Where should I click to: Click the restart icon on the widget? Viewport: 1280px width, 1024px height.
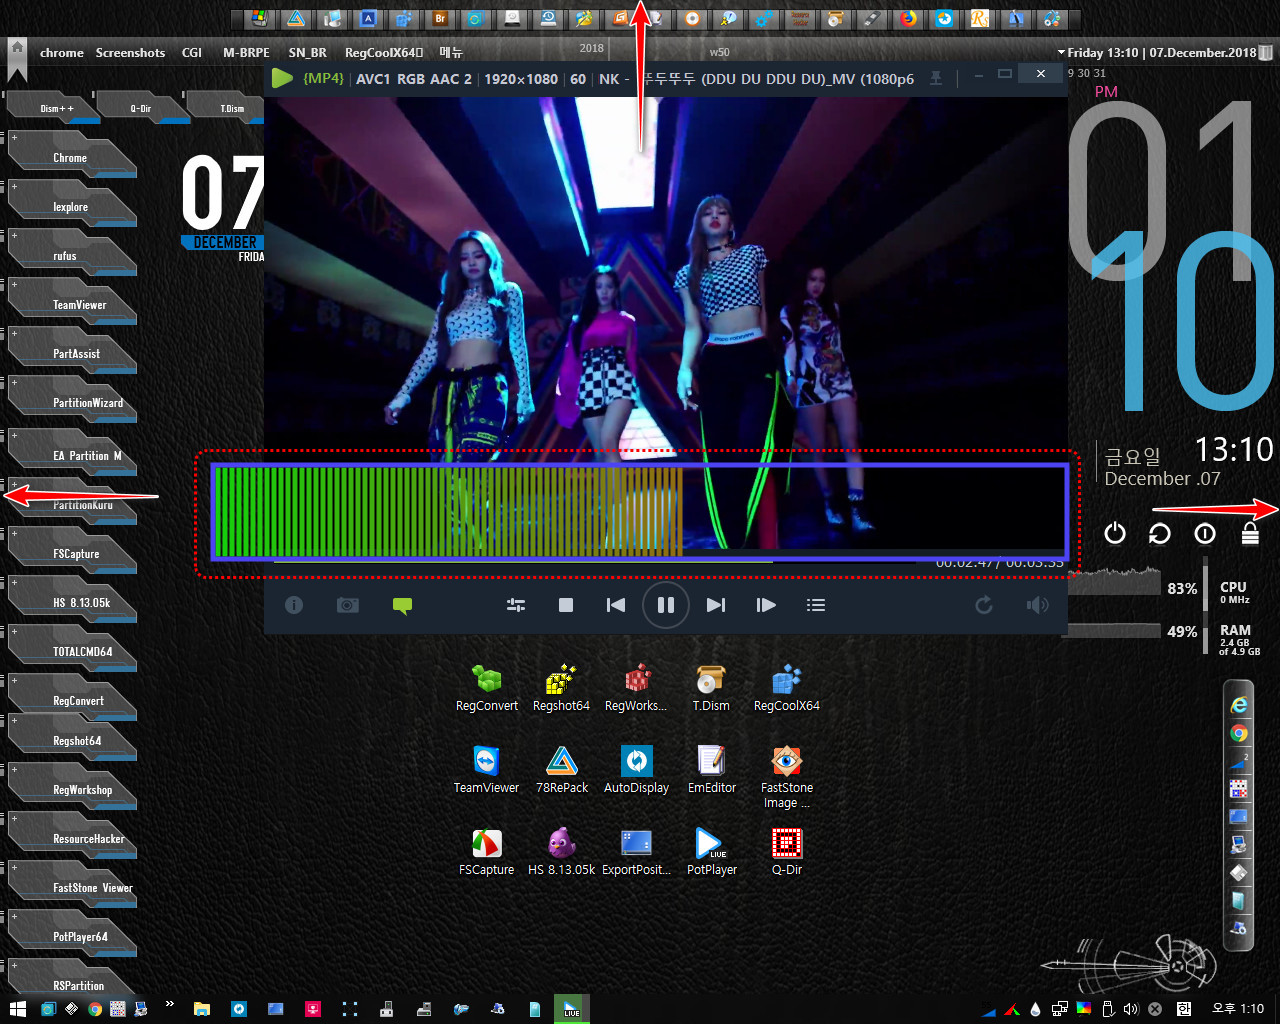coord(1160,533)
